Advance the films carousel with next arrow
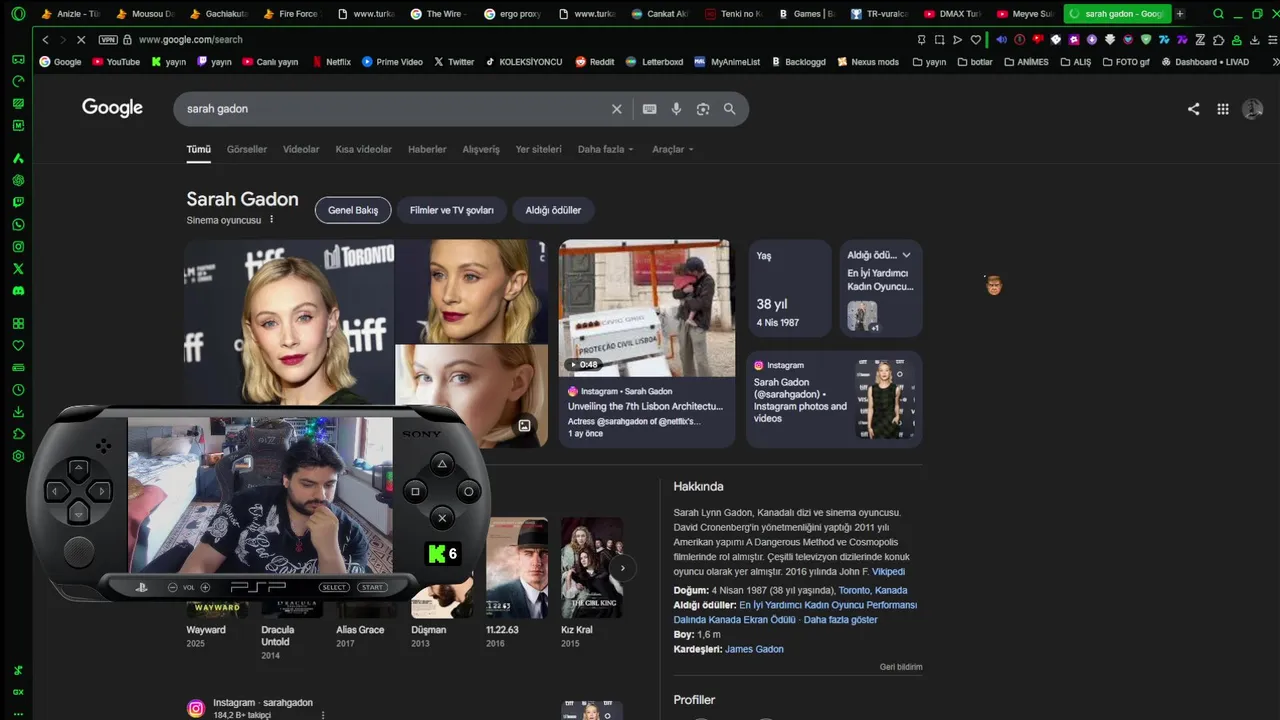1280x720 pixels. 622,568
